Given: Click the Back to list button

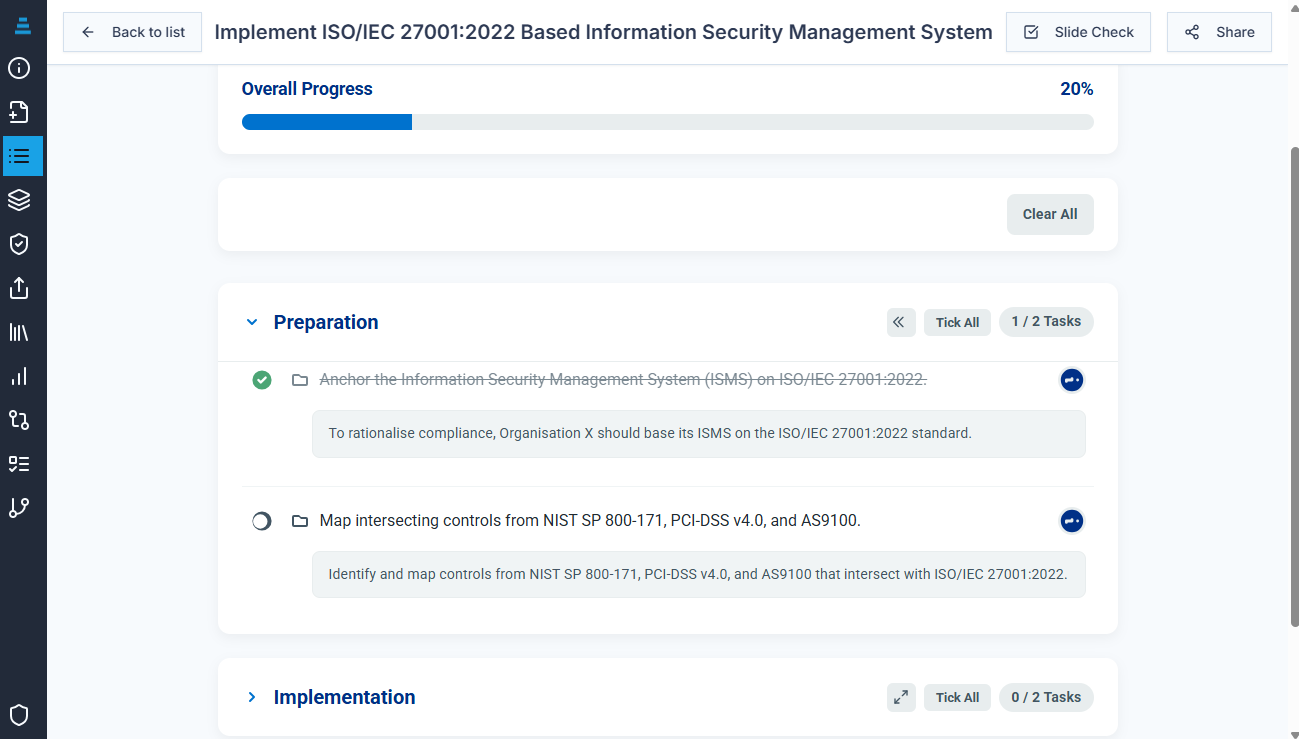Looking at the screenshot, I should [133, 32].
